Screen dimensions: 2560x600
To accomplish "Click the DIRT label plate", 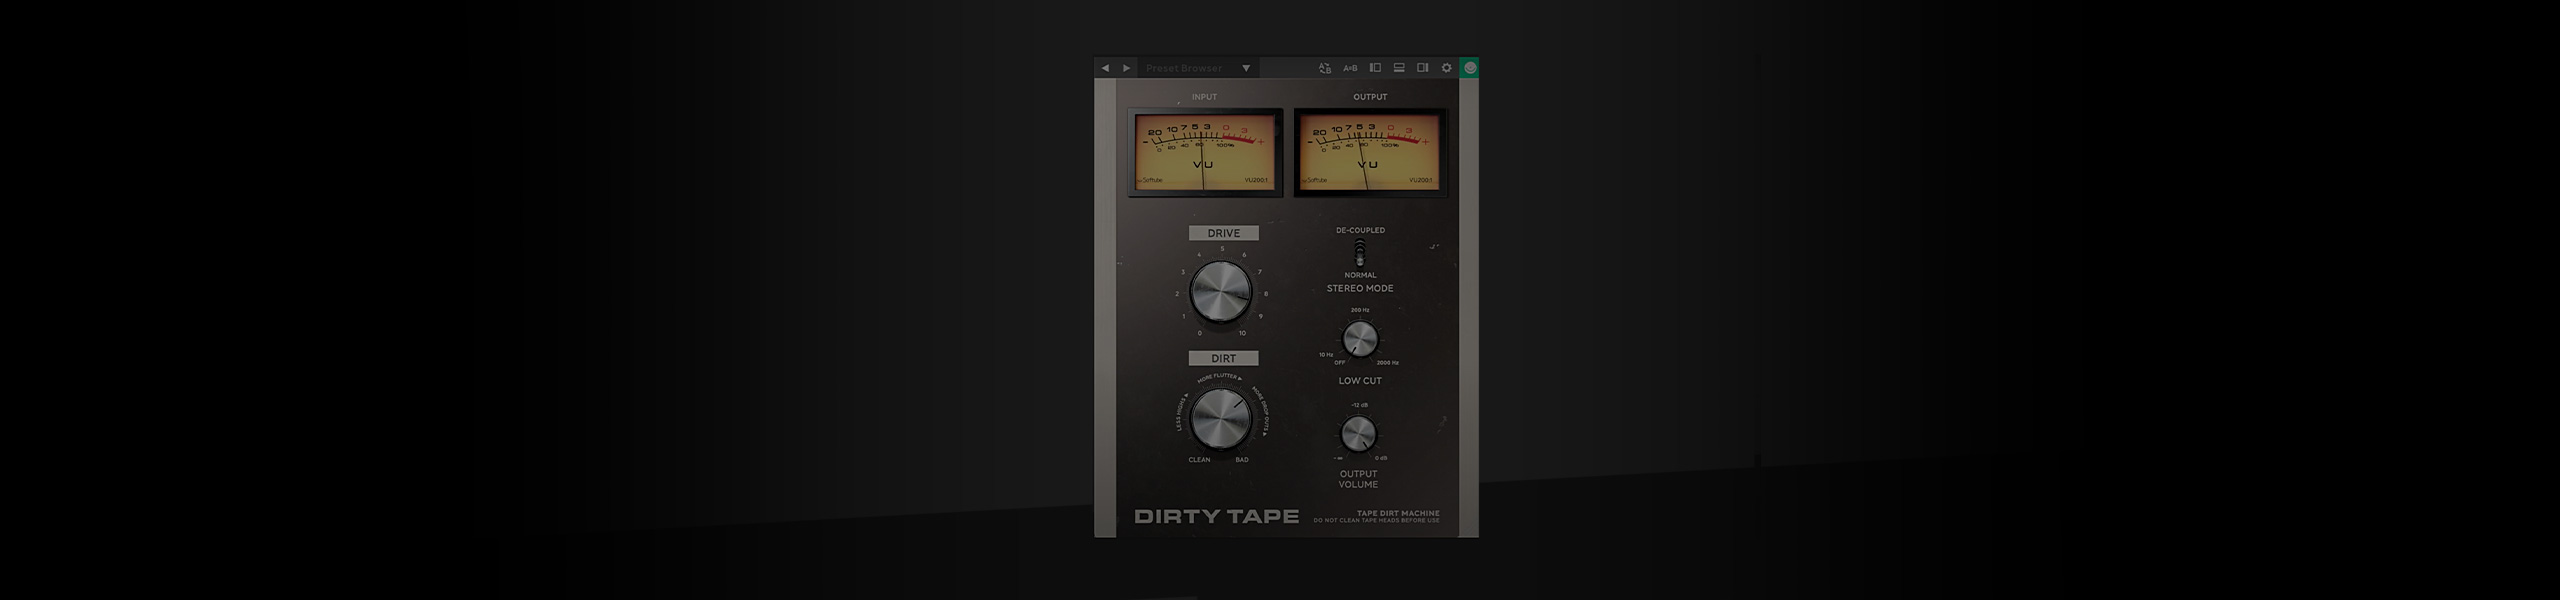I will (x=1223, y=358).
